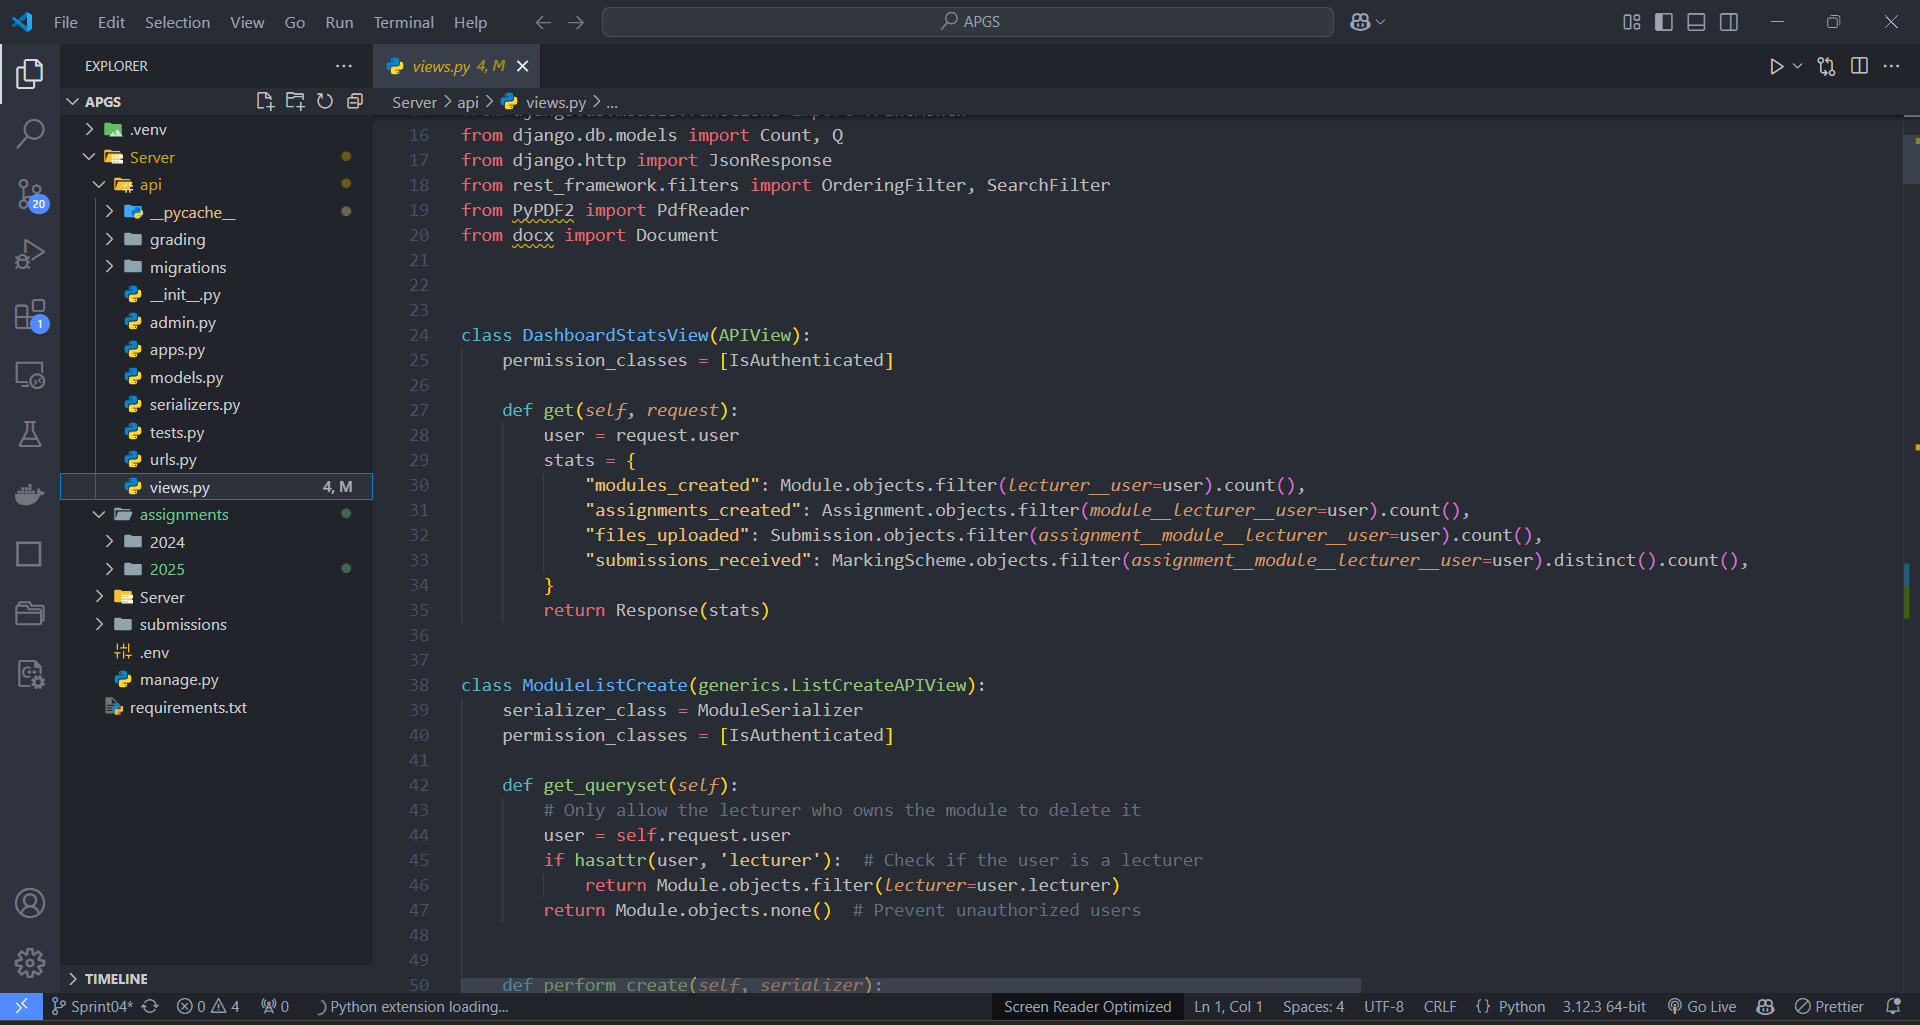Collapse the assignments folder
The height and width of the screenshot is (1025, 1920).
216,514
